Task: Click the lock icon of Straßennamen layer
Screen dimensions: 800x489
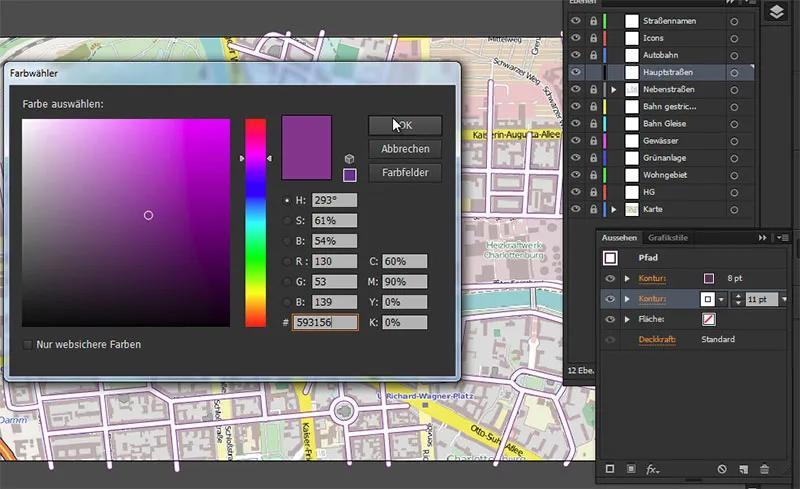Action: click(593, 21)
